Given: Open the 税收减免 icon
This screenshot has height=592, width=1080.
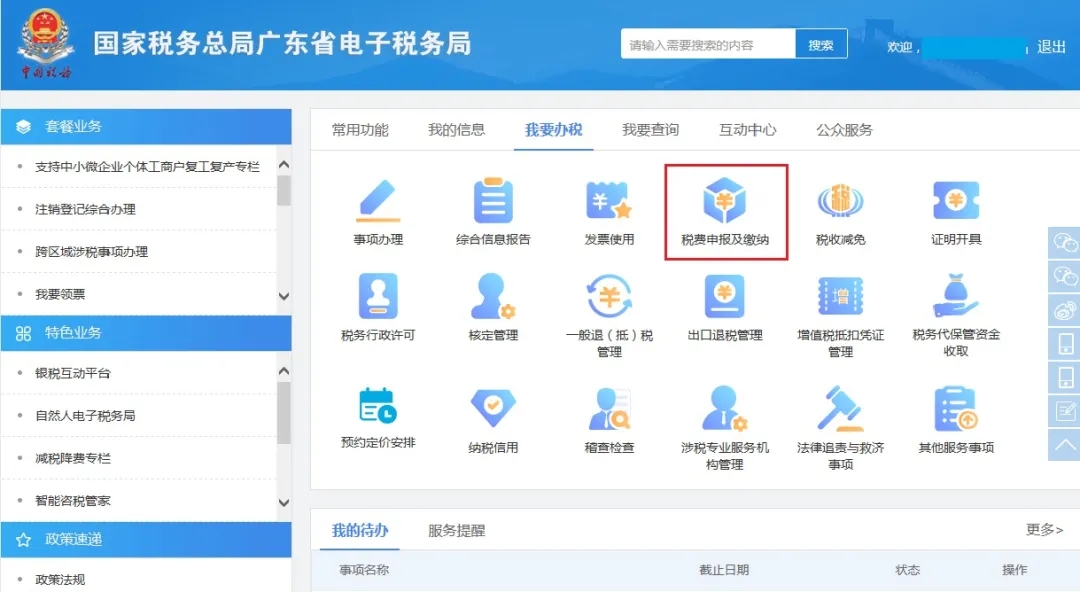Looking at the screenshot, I should coord(840,202).
